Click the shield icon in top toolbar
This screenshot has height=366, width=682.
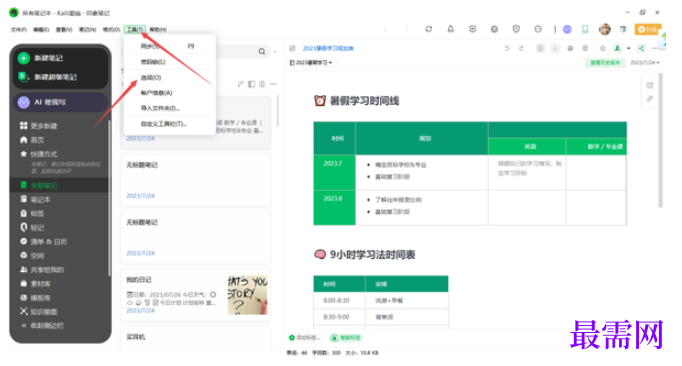pos(516,29)
